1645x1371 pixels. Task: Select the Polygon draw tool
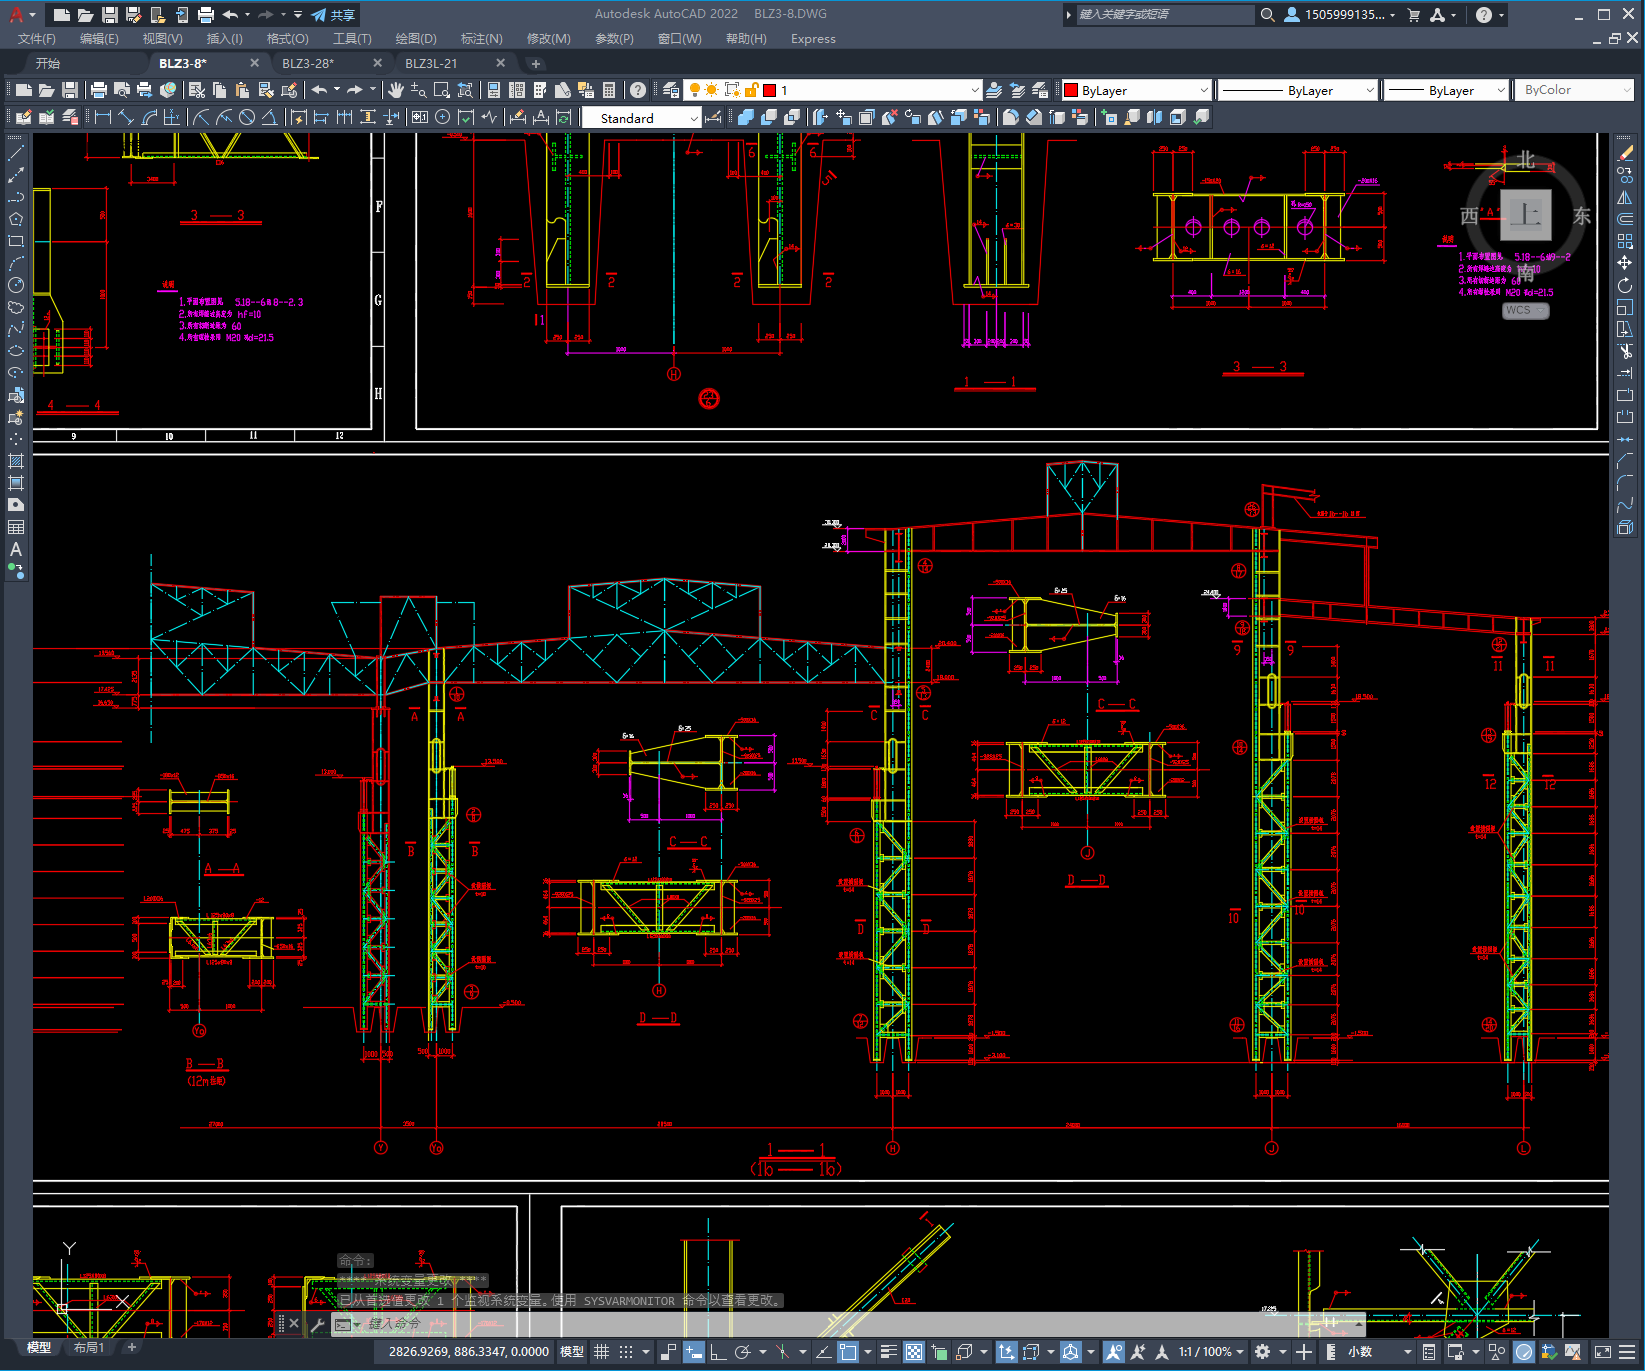coord(16,219)
